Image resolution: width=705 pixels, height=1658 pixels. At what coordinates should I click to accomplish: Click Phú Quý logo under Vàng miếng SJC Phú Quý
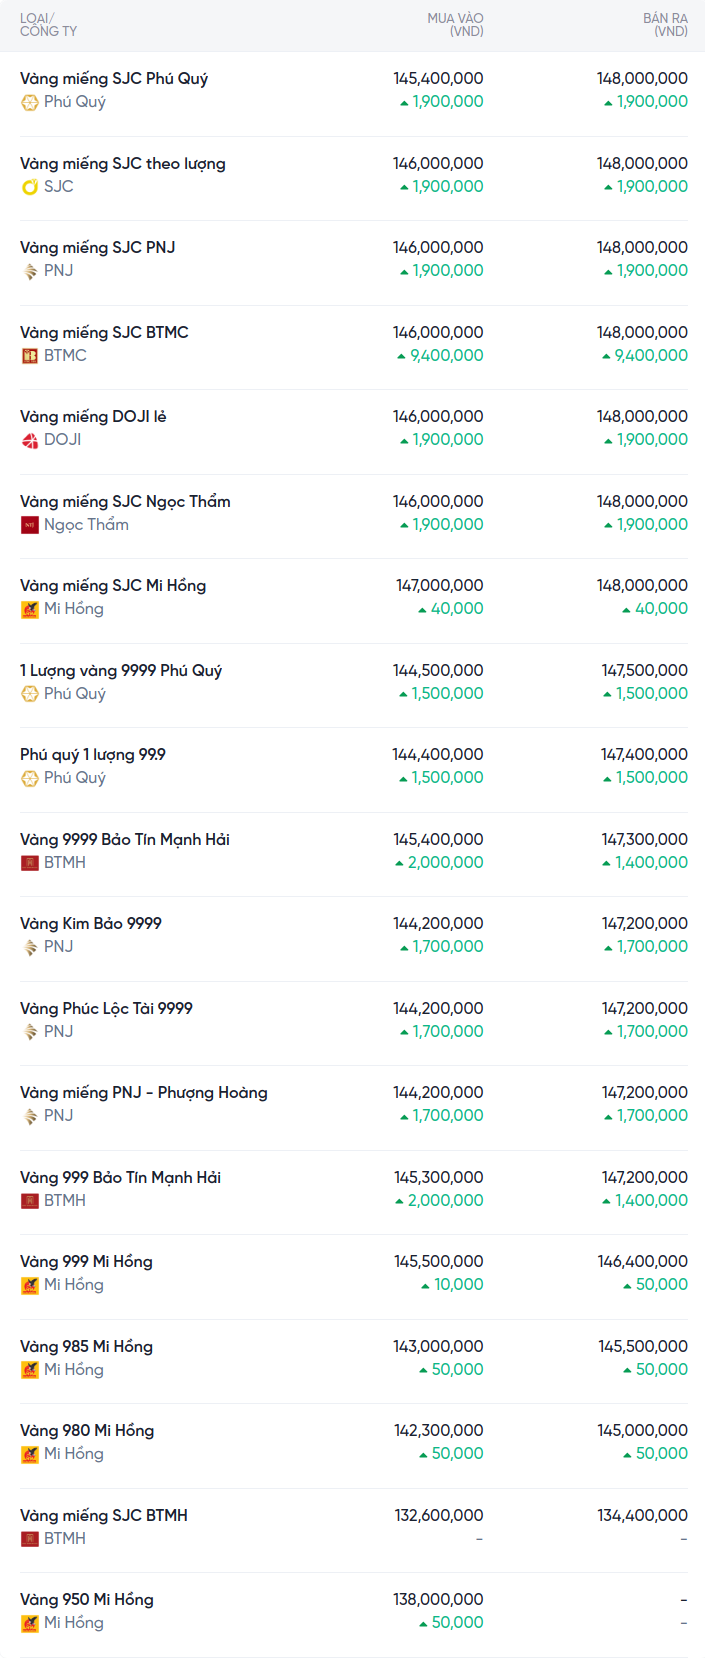pyautogui.click(x=30, y=102)
